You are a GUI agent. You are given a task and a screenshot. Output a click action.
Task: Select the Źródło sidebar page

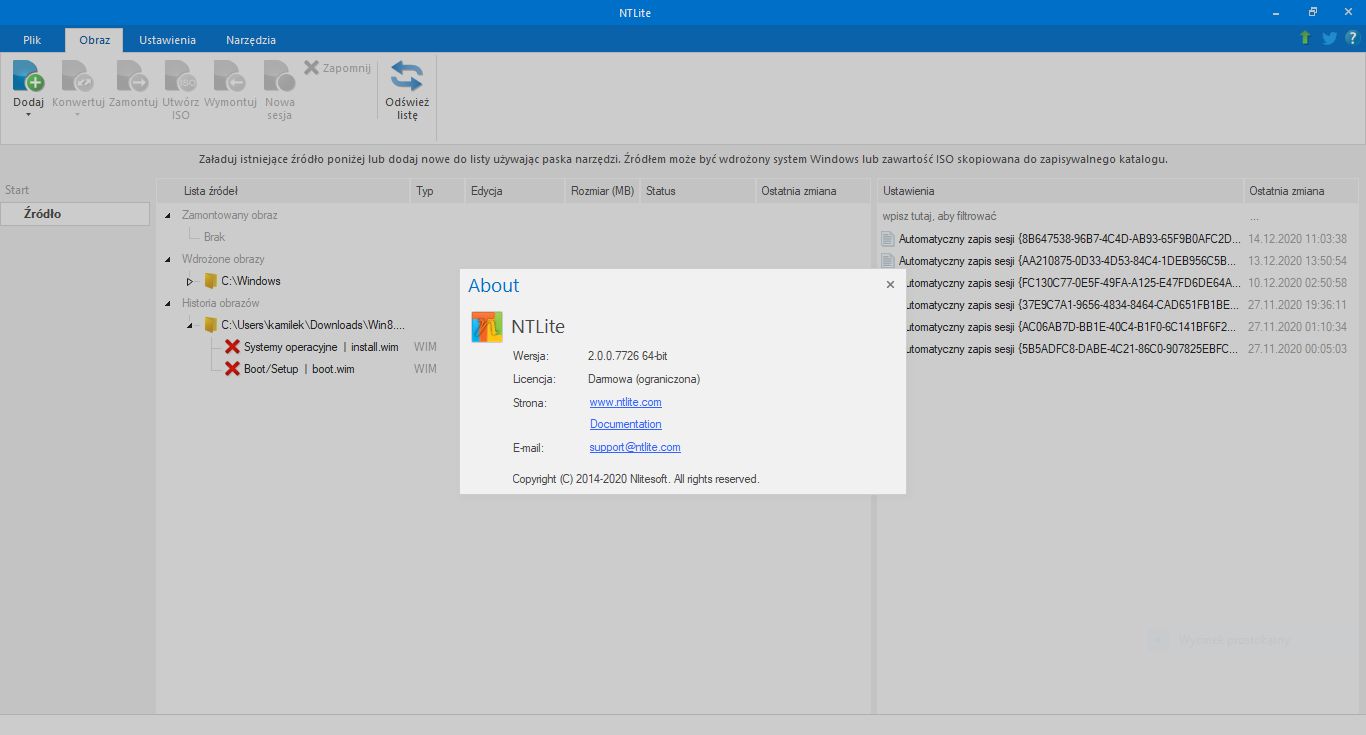click(x=75, y=214)
